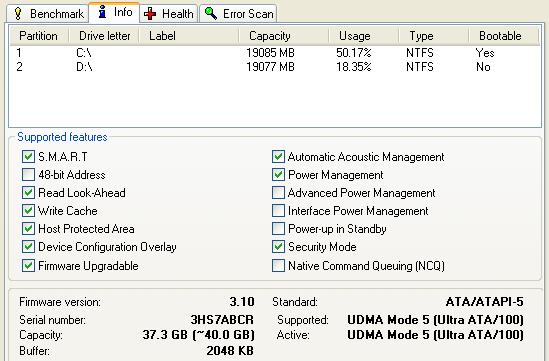This screenshot has height=361, width=549.
Task: Click the Drive letter column header
Action: (x=104, y=36)
